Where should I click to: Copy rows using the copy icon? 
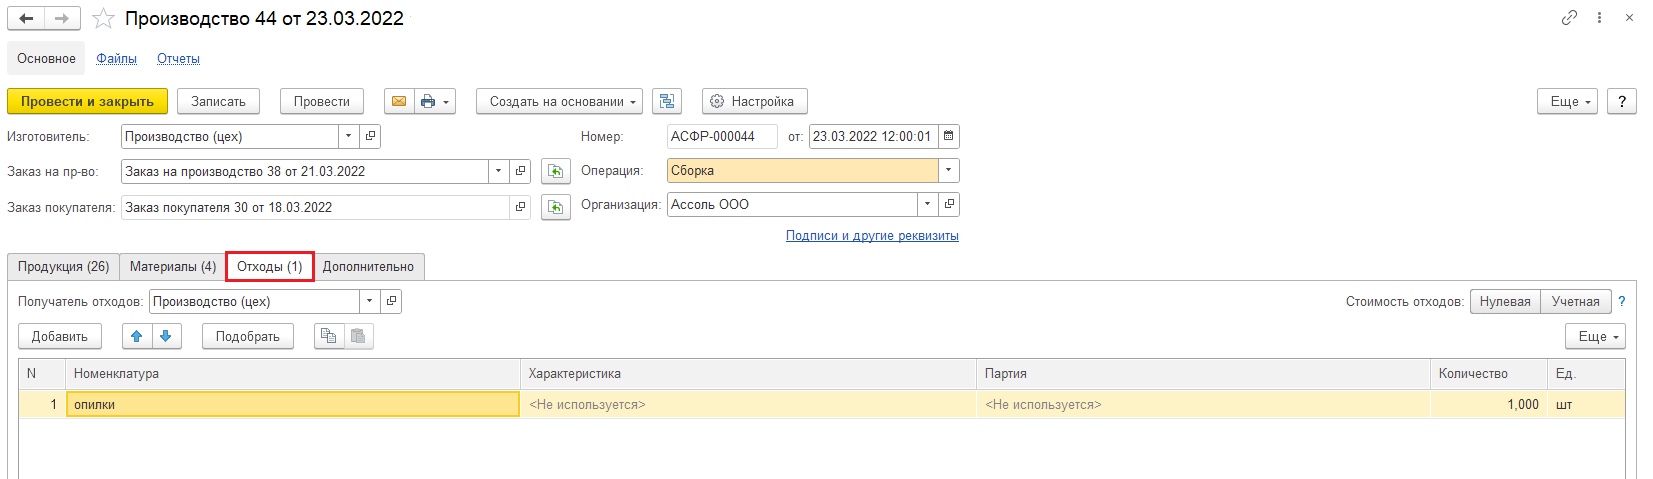329,336
